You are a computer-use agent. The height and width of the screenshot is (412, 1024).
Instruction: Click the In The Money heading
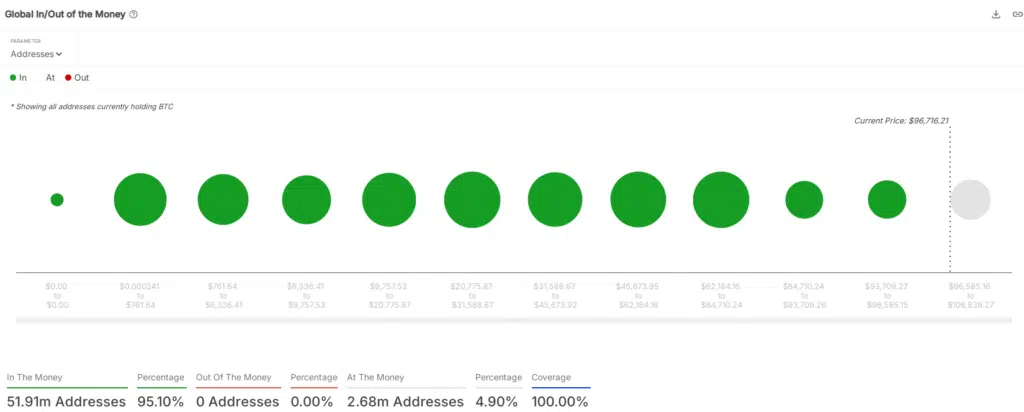35,377
